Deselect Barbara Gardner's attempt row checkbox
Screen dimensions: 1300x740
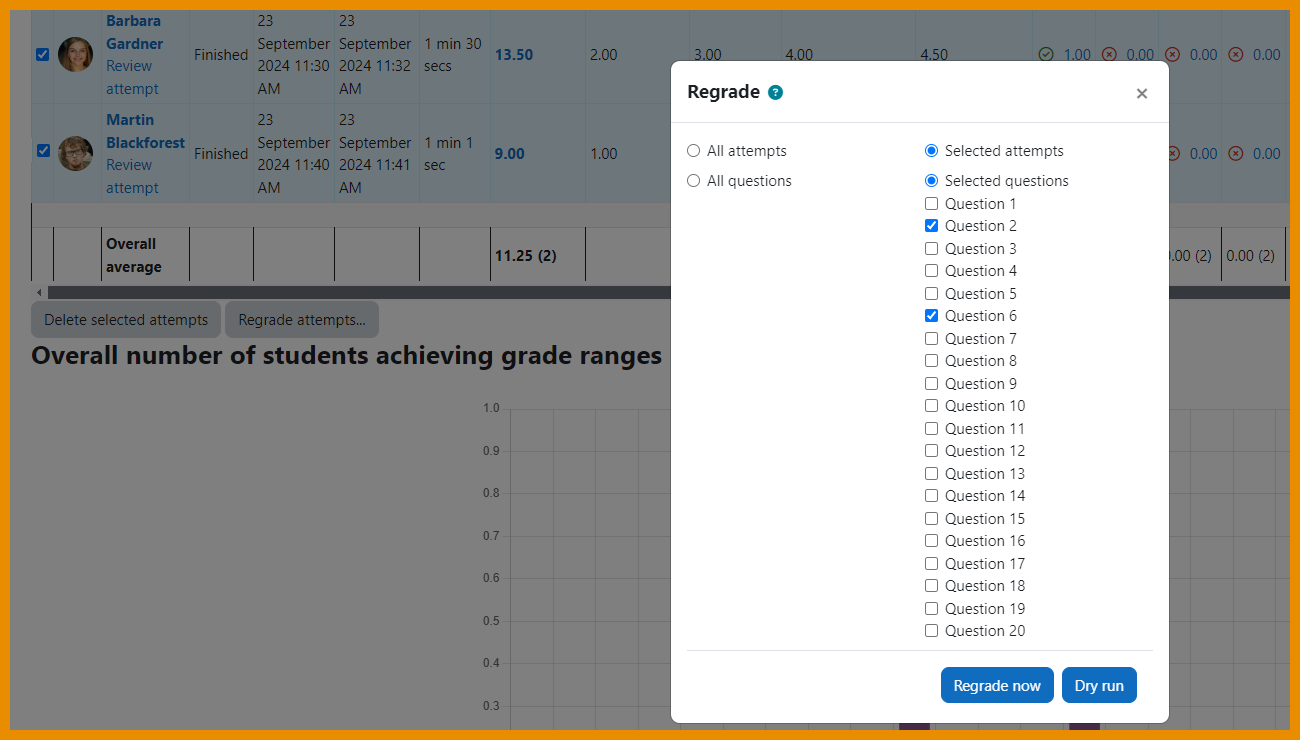(x=42, y=55)
